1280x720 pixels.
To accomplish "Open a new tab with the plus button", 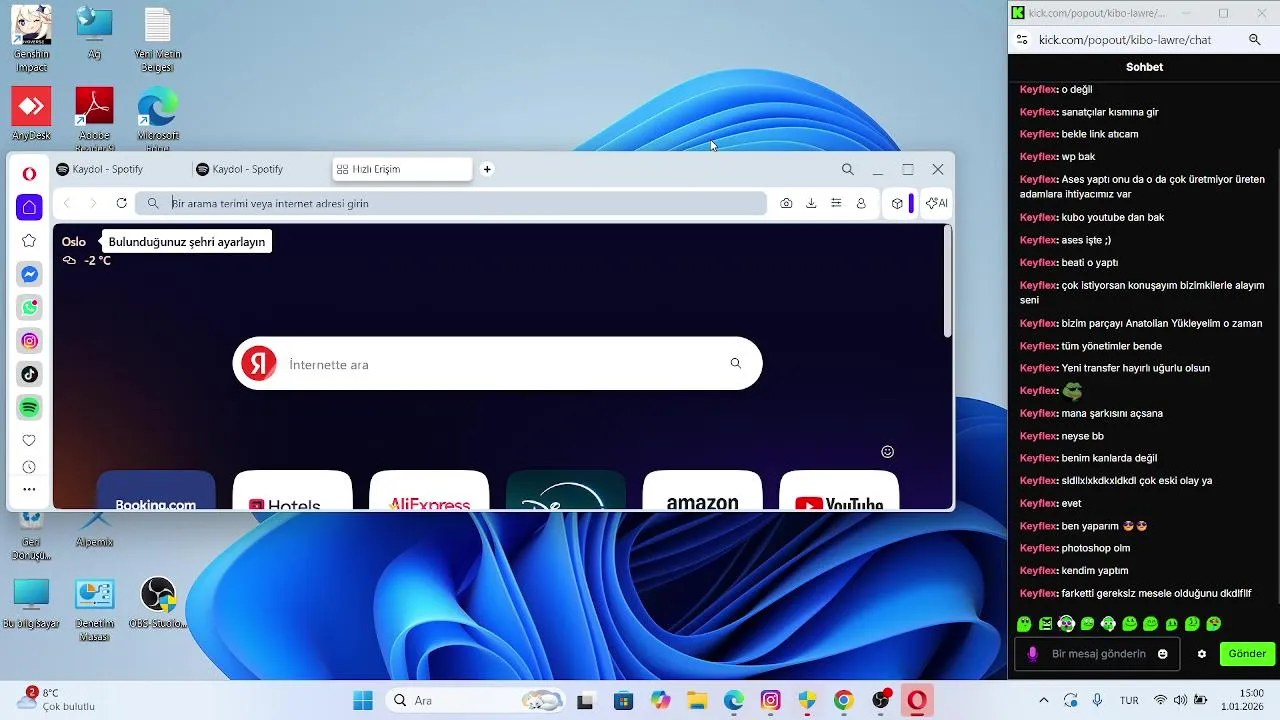I will click(x=487, y=169).
